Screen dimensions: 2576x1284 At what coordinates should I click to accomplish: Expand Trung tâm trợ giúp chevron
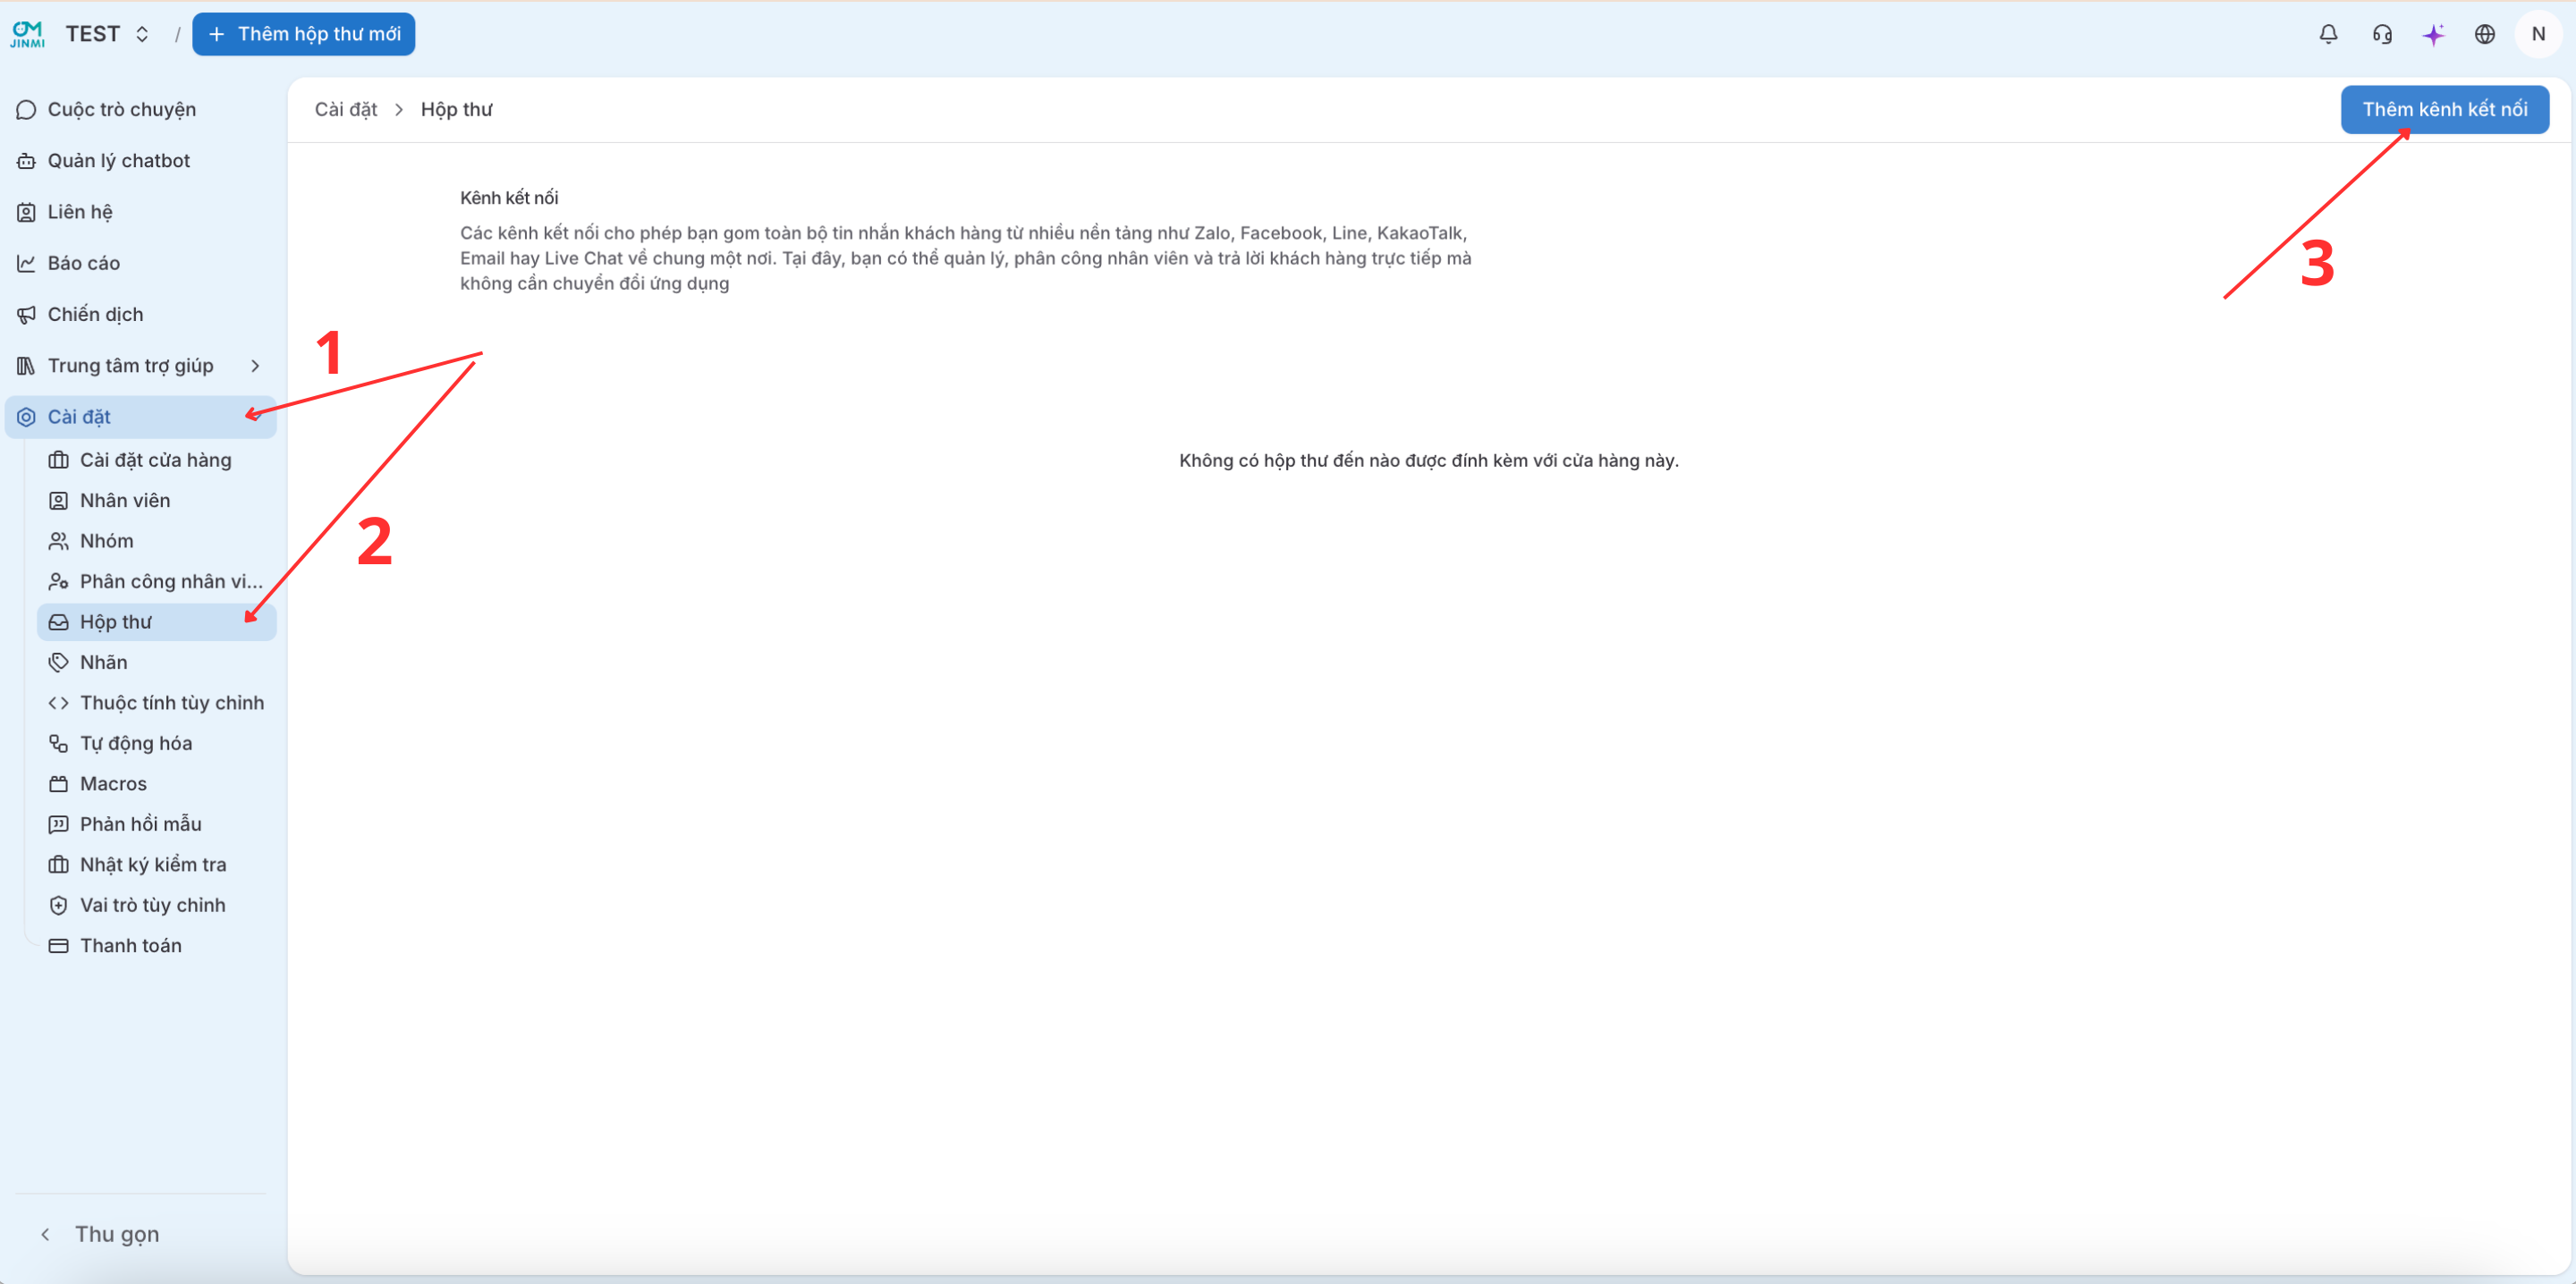255,366
